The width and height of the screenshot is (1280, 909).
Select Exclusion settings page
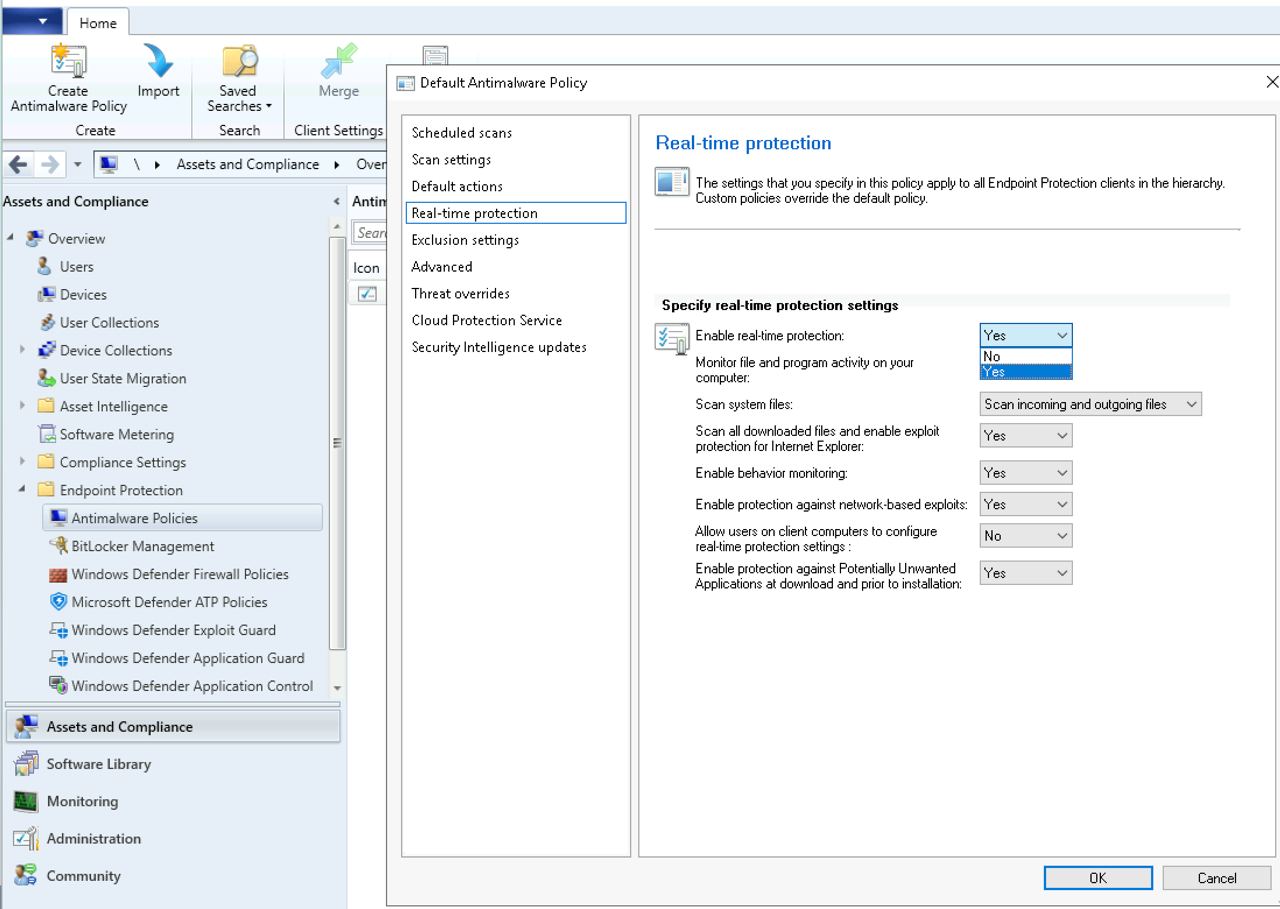[465, 240]
